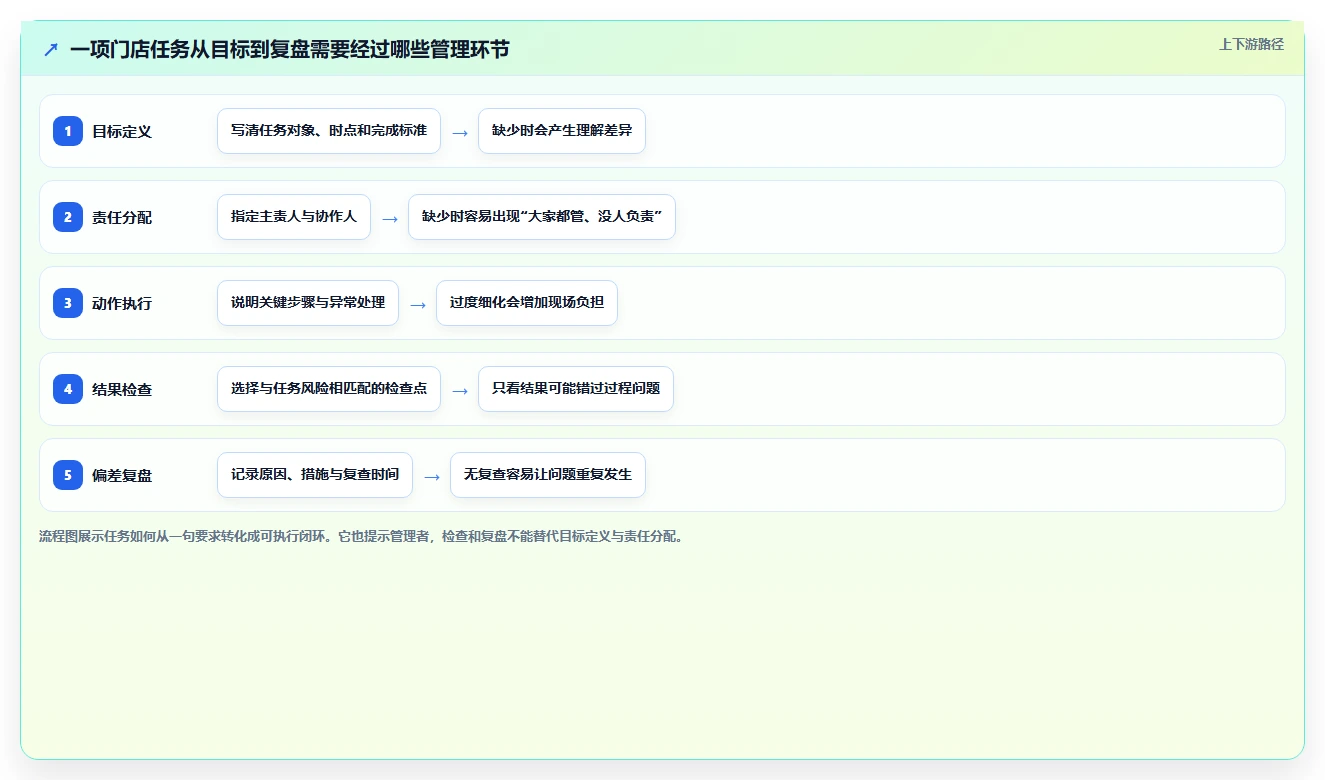Click the step 5 number badge
This screenshot has width=1325, height=780.
click(68, 475)
